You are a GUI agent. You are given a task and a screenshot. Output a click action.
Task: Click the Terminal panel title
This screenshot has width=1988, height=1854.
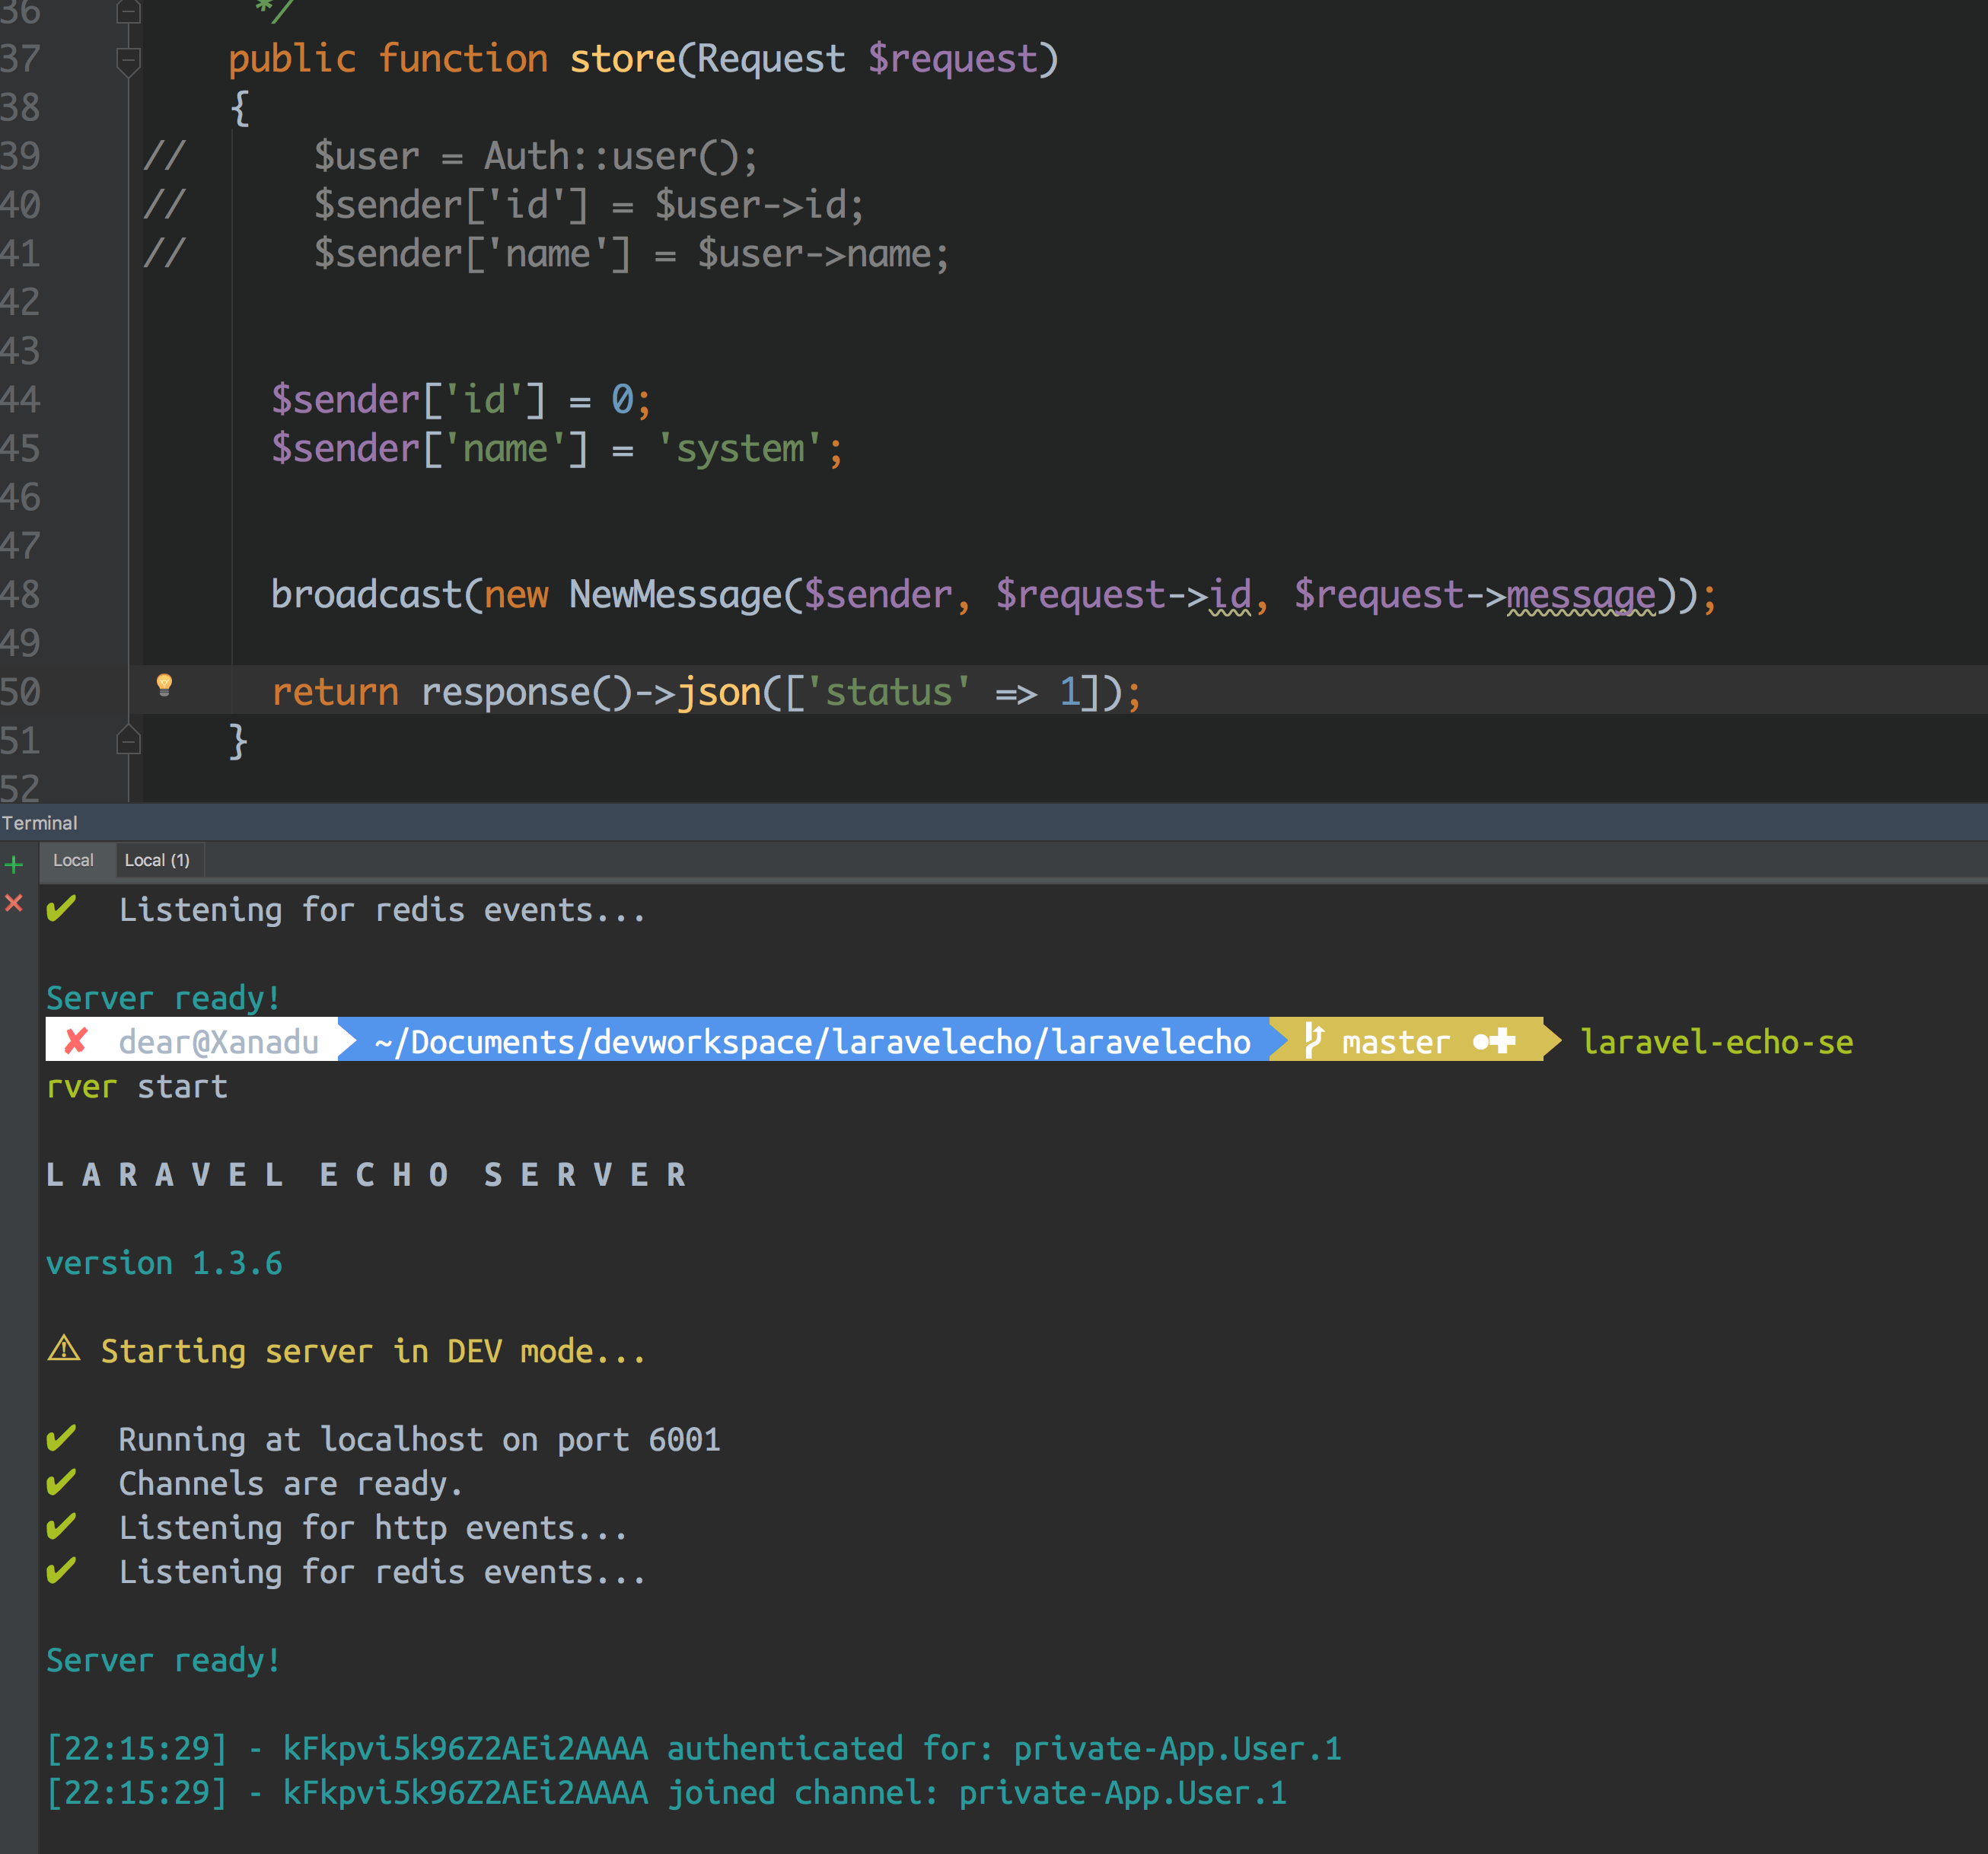point(40,823)
